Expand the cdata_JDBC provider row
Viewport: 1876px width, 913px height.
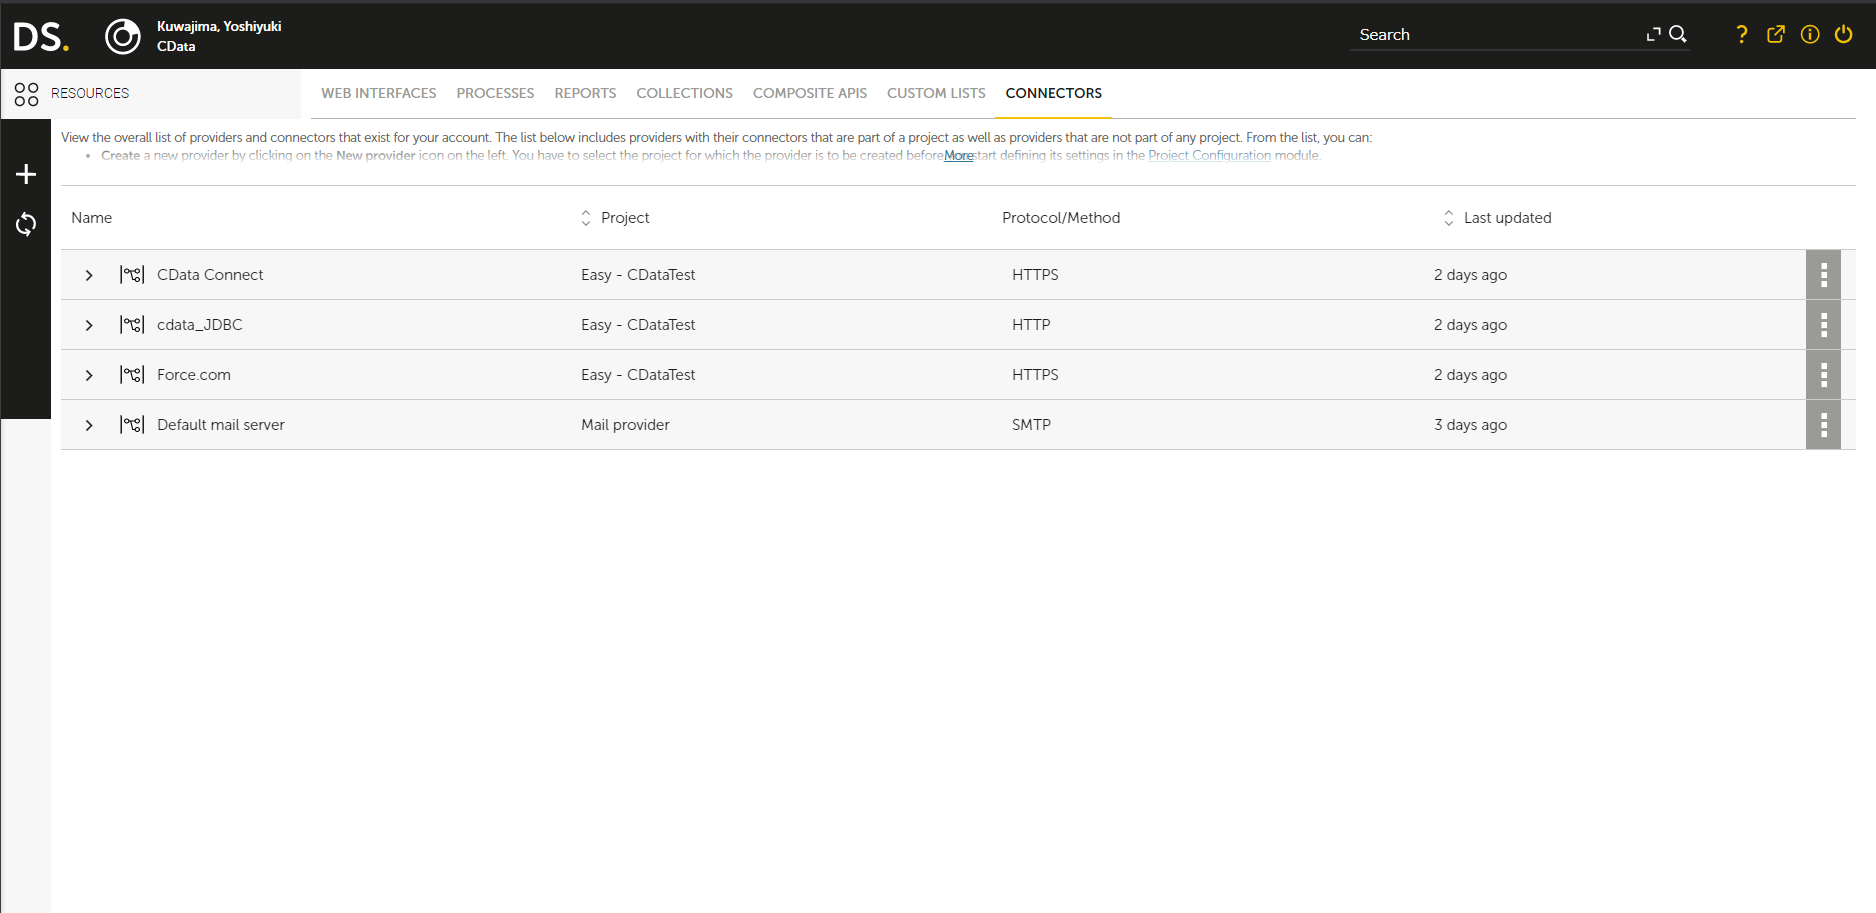pyautogui.click(x=89, y=325)
